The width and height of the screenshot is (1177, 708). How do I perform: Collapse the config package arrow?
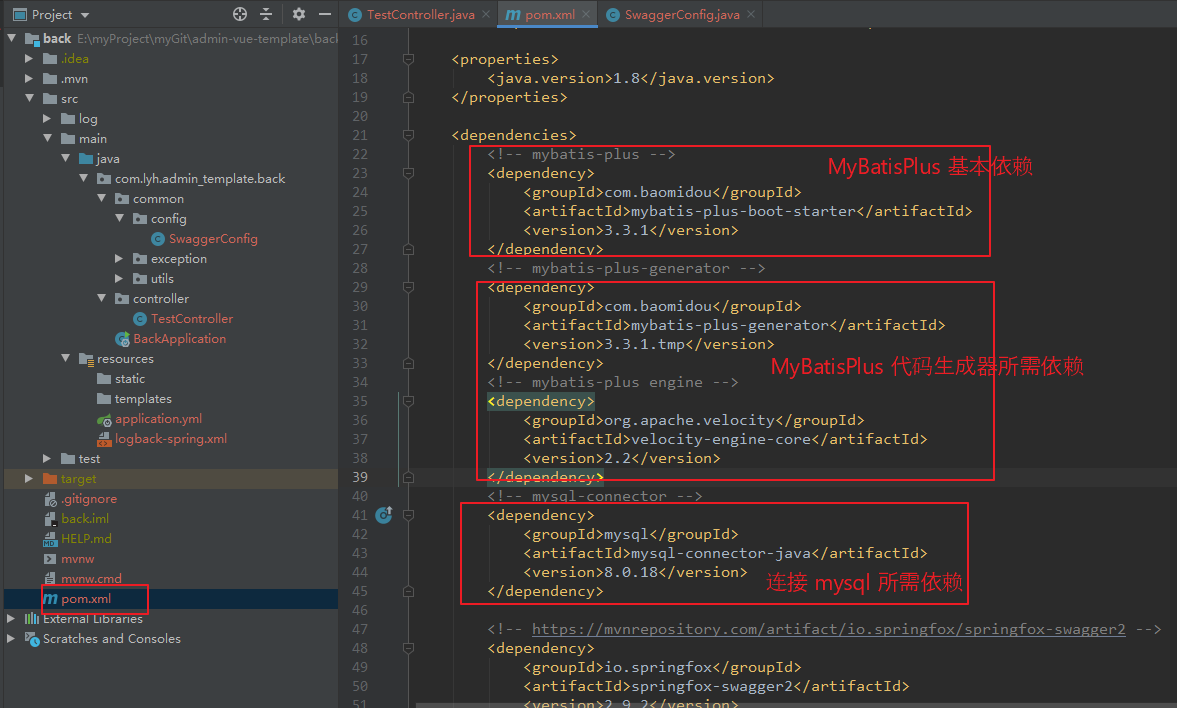[119, 218]
